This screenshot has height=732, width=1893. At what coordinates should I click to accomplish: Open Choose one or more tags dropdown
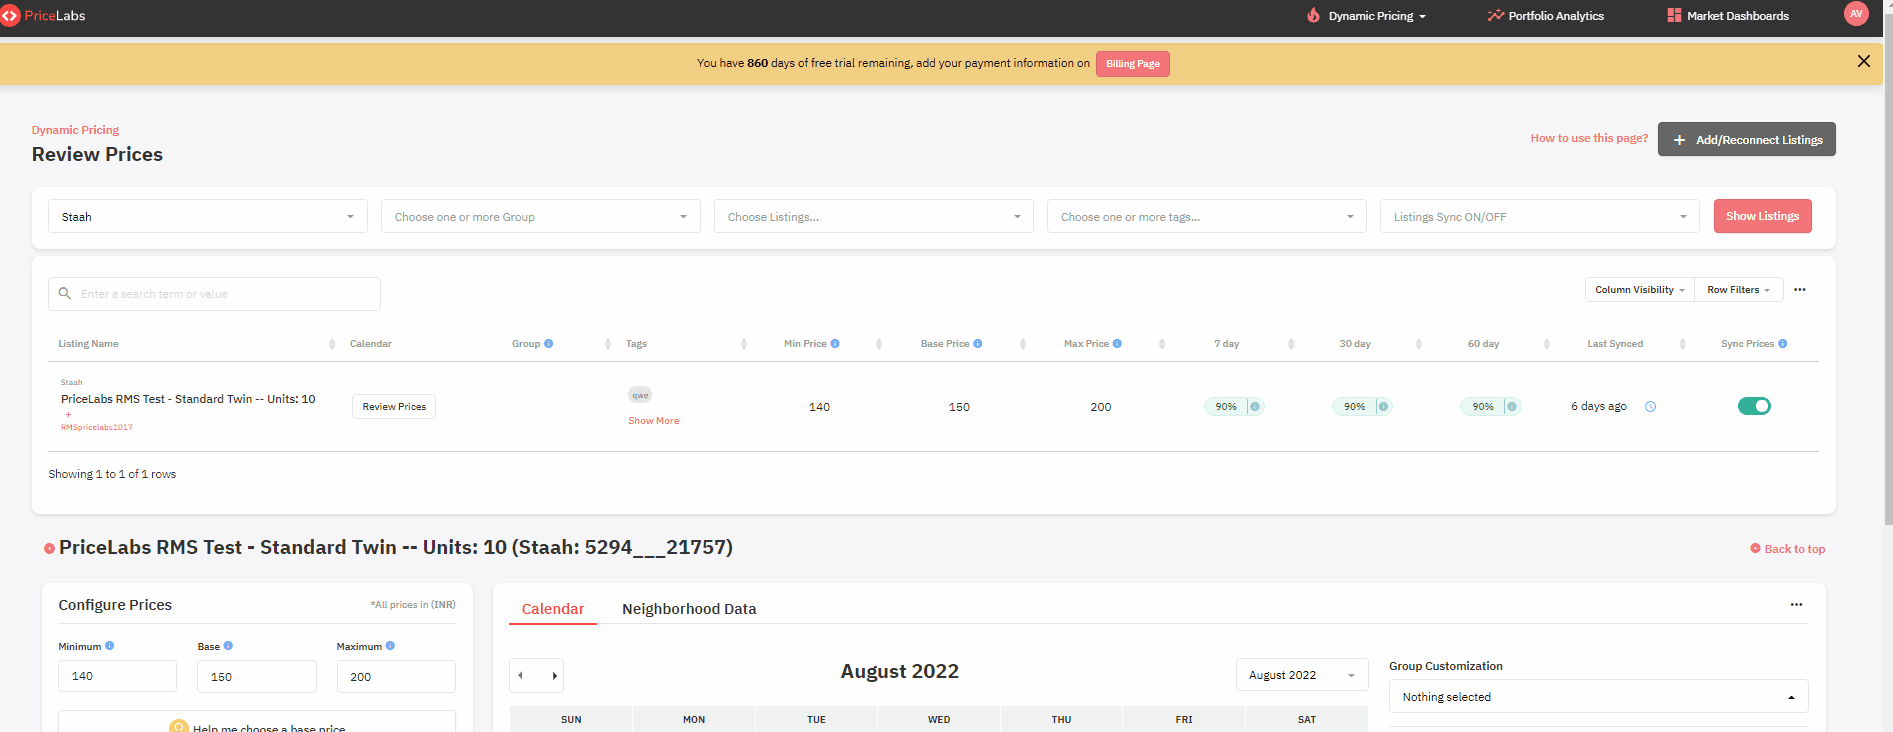tap(1207, 216)
